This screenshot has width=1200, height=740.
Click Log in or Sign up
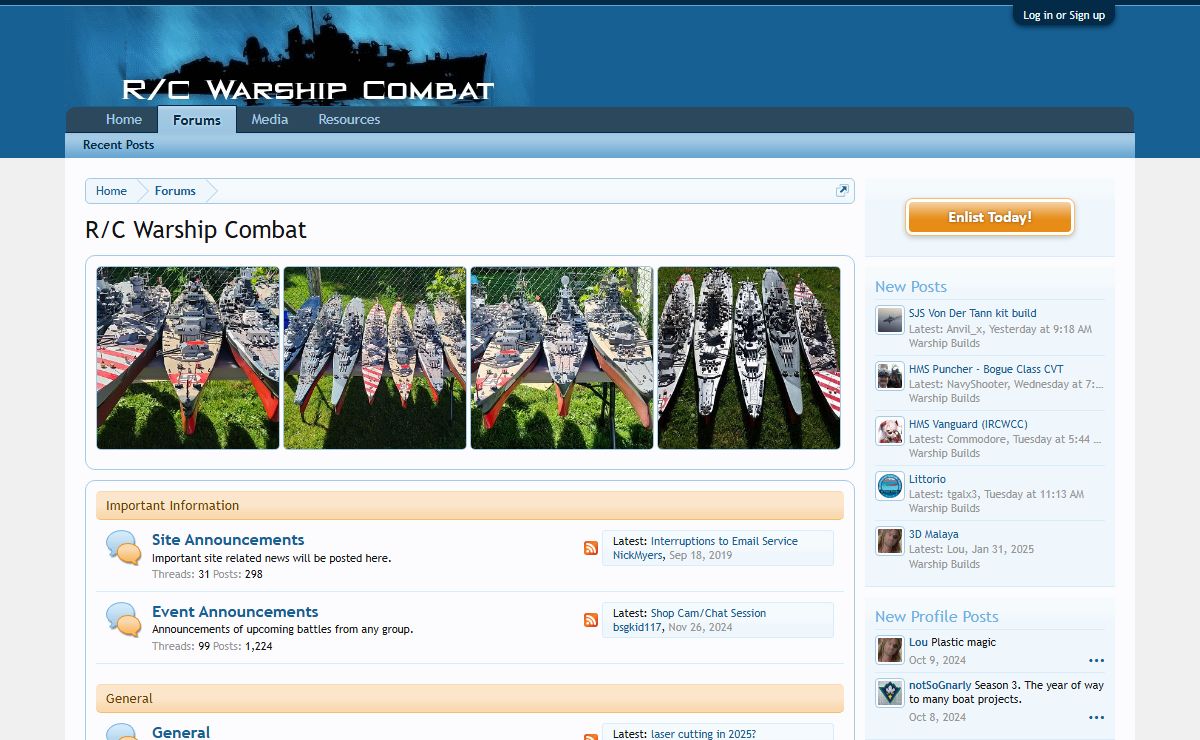pos(1064,15)
